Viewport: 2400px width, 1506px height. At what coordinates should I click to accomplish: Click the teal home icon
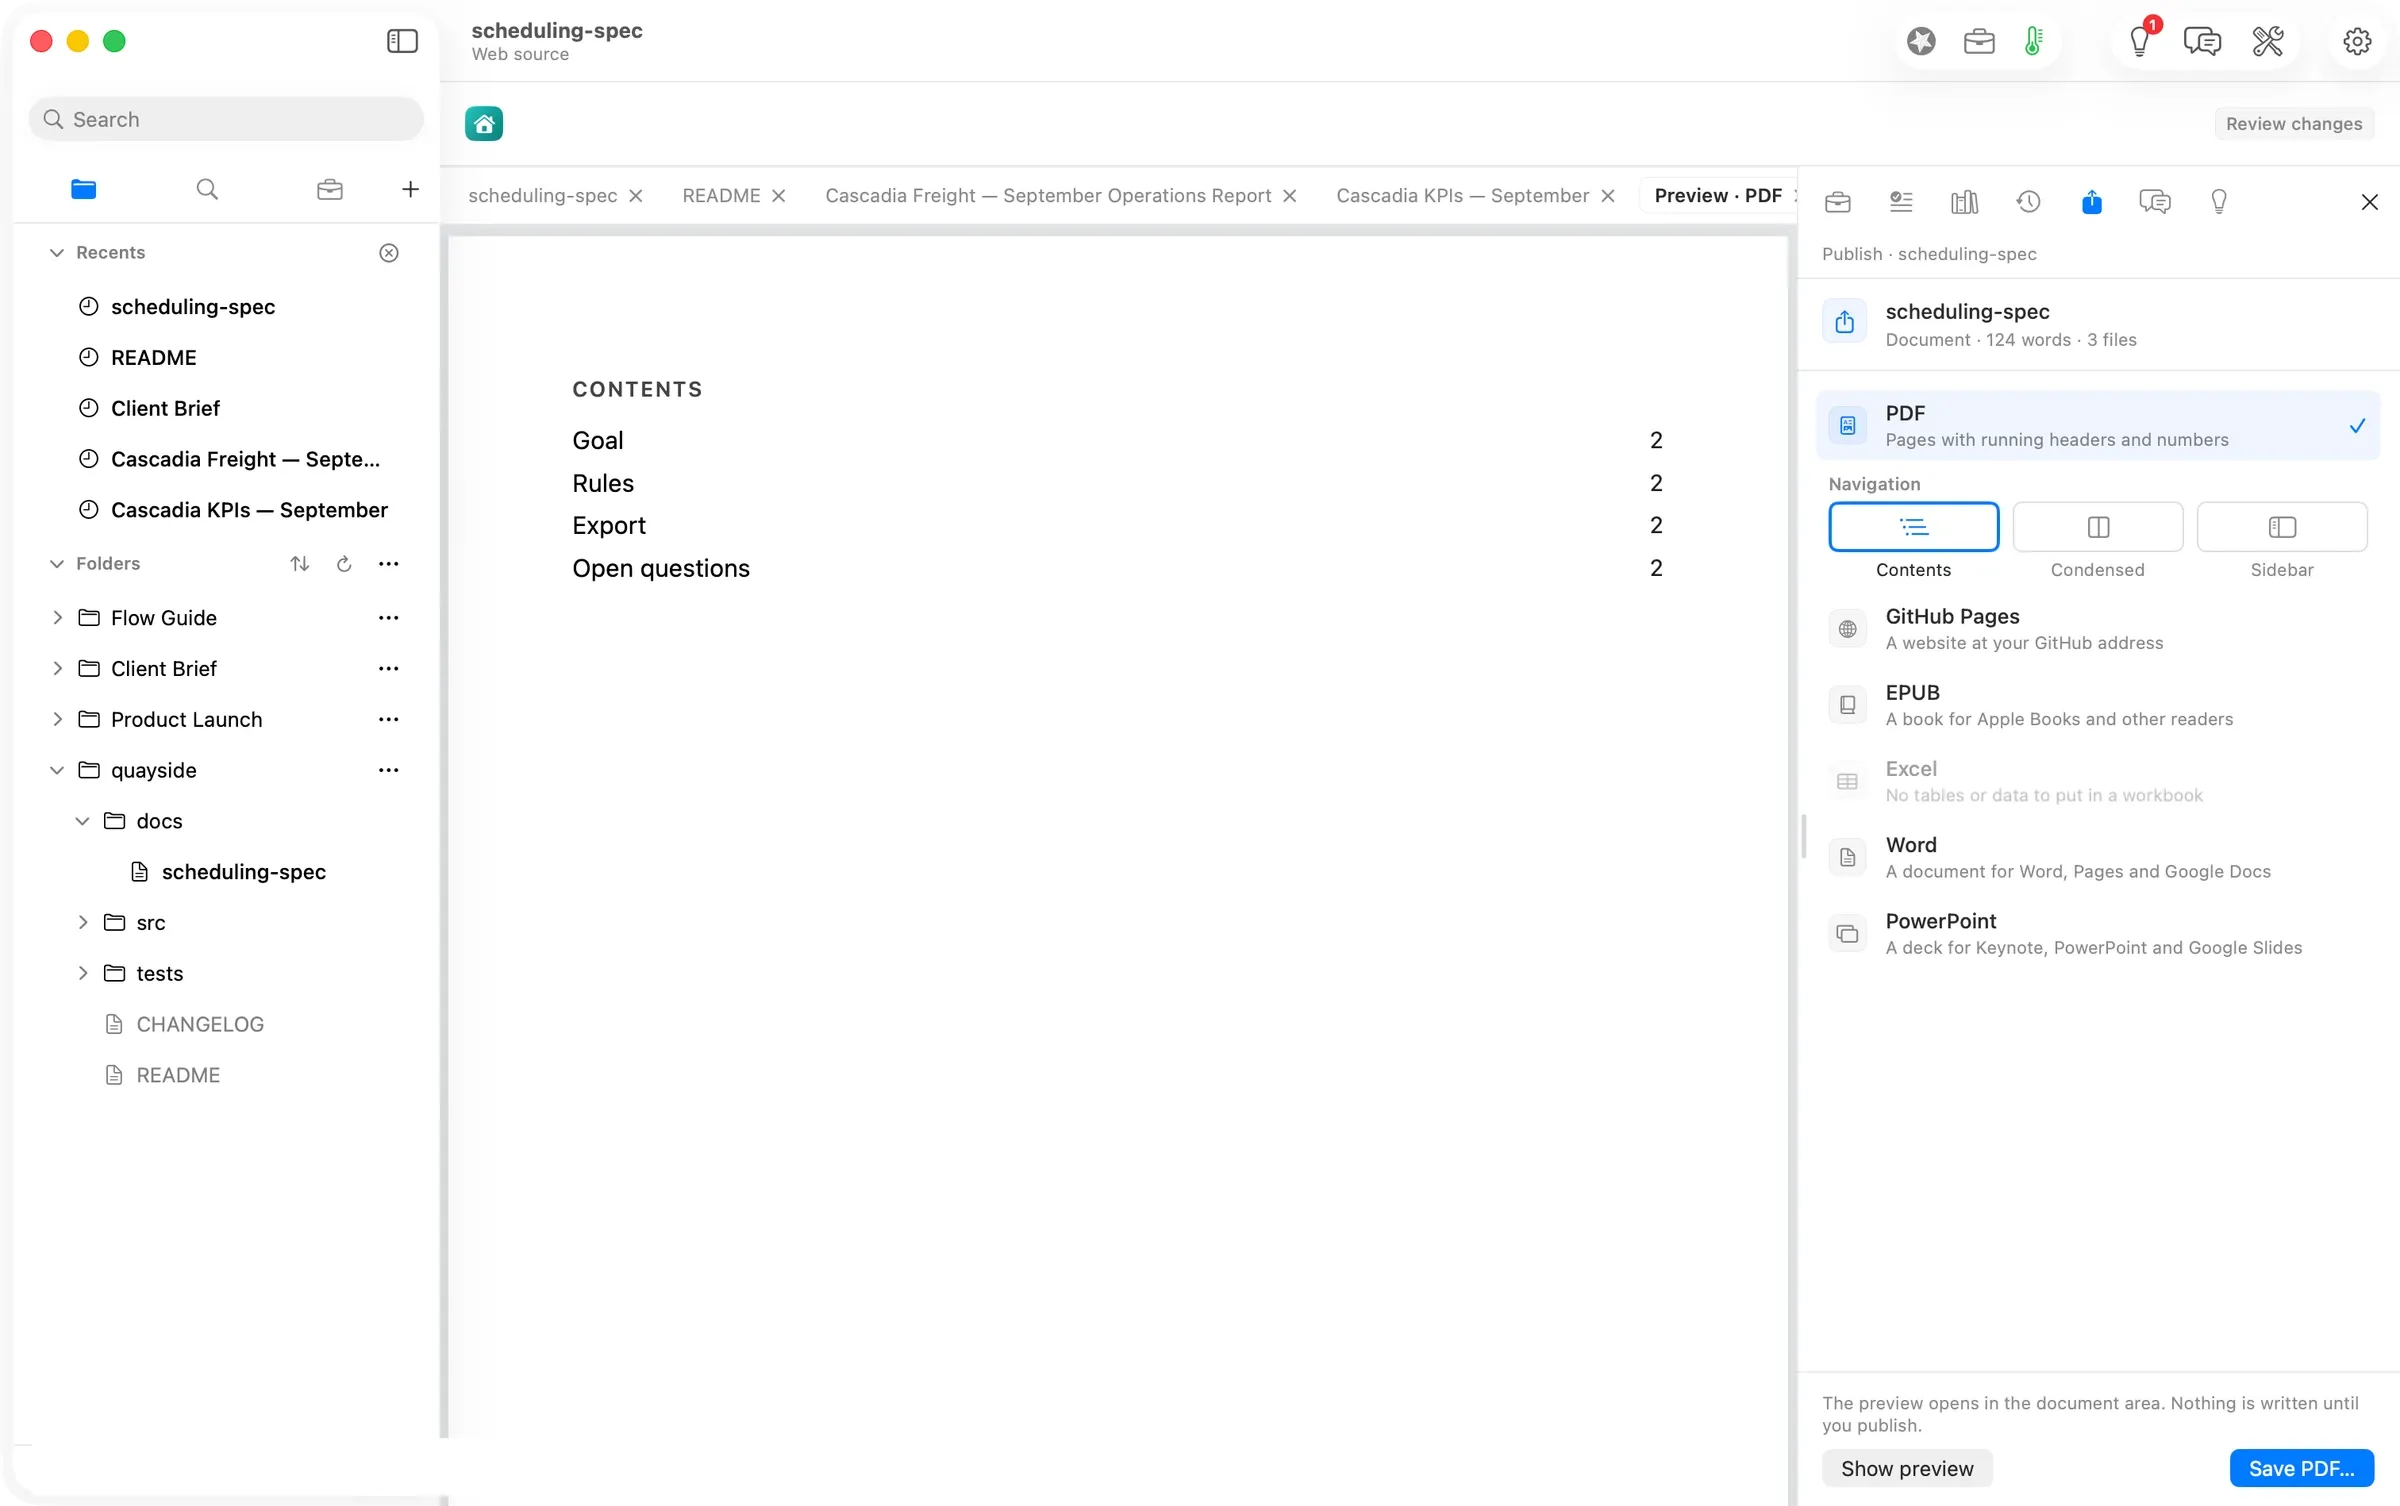tap(484, 124)
